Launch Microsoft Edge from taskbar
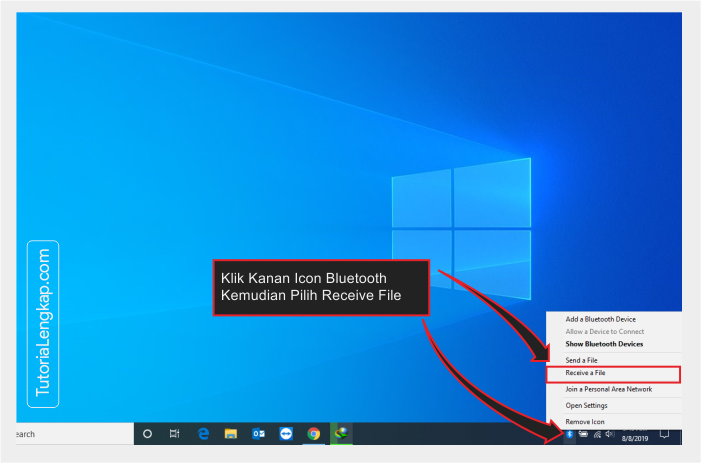 click(x=203, y=434)
